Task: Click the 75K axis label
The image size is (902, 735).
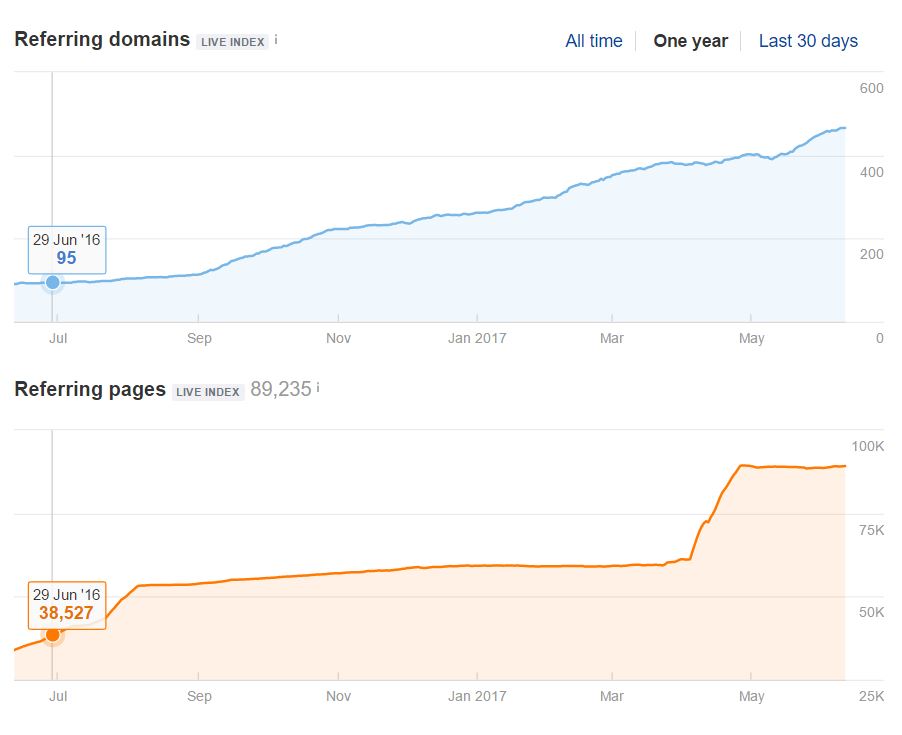Action: click(871, 530)
